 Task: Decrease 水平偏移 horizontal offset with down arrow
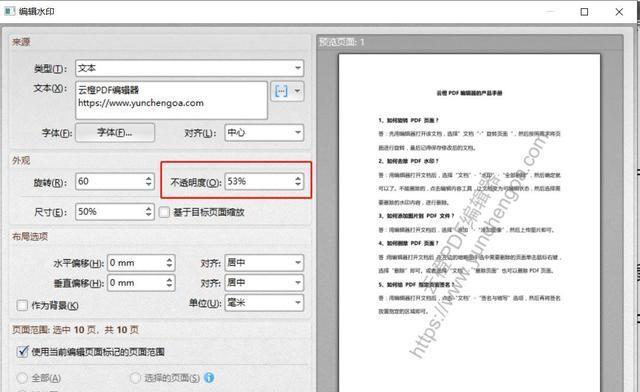(169, 267)
